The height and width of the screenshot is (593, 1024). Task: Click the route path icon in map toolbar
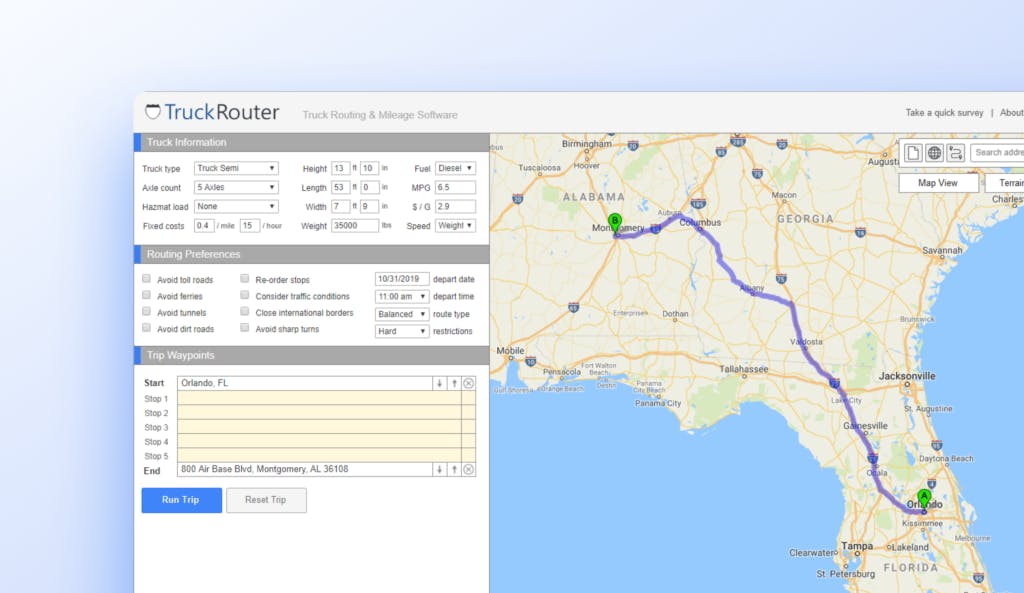tap(955, 153)
